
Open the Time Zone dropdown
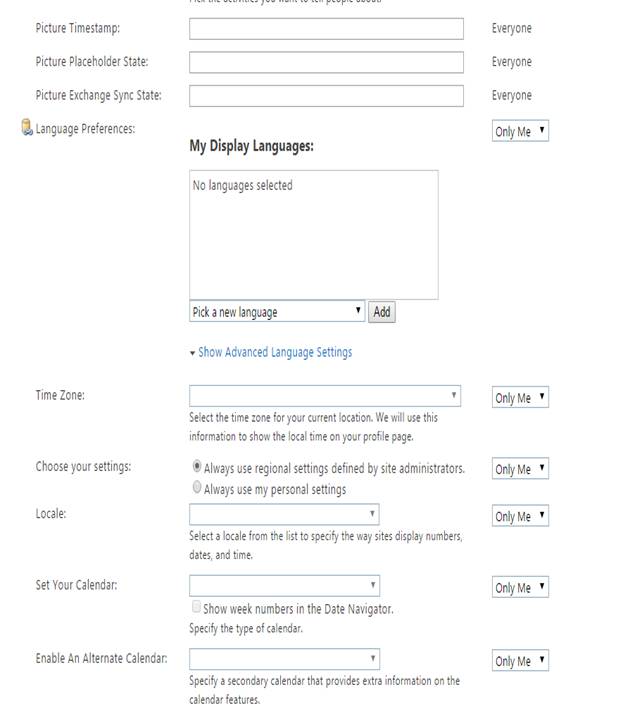point(325,396)
